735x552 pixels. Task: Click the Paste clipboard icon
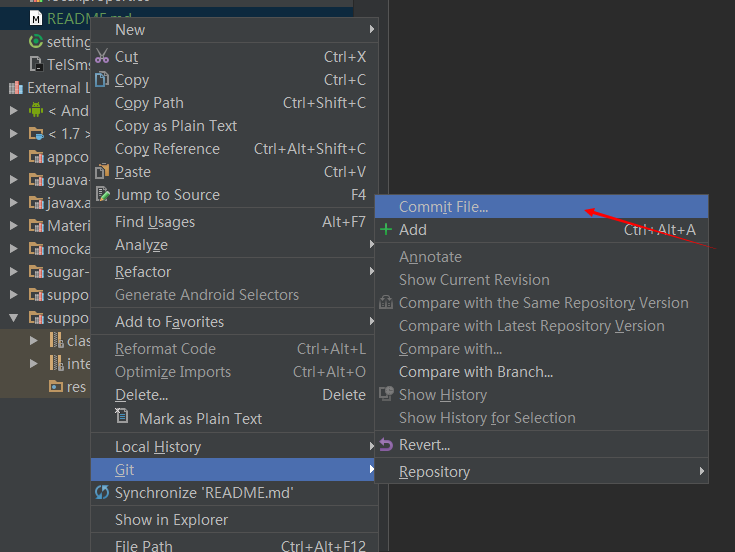pos(102,172)
